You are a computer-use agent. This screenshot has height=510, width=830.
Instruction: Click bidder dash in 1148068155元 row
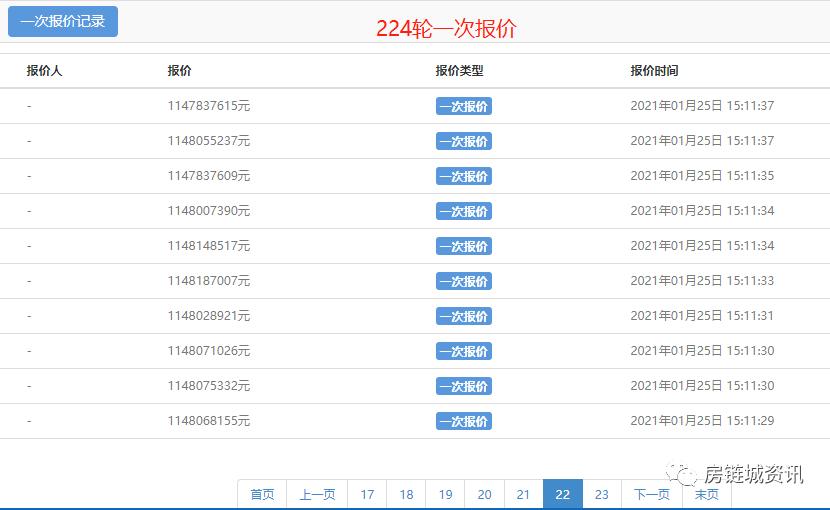[x=29, y=421]
